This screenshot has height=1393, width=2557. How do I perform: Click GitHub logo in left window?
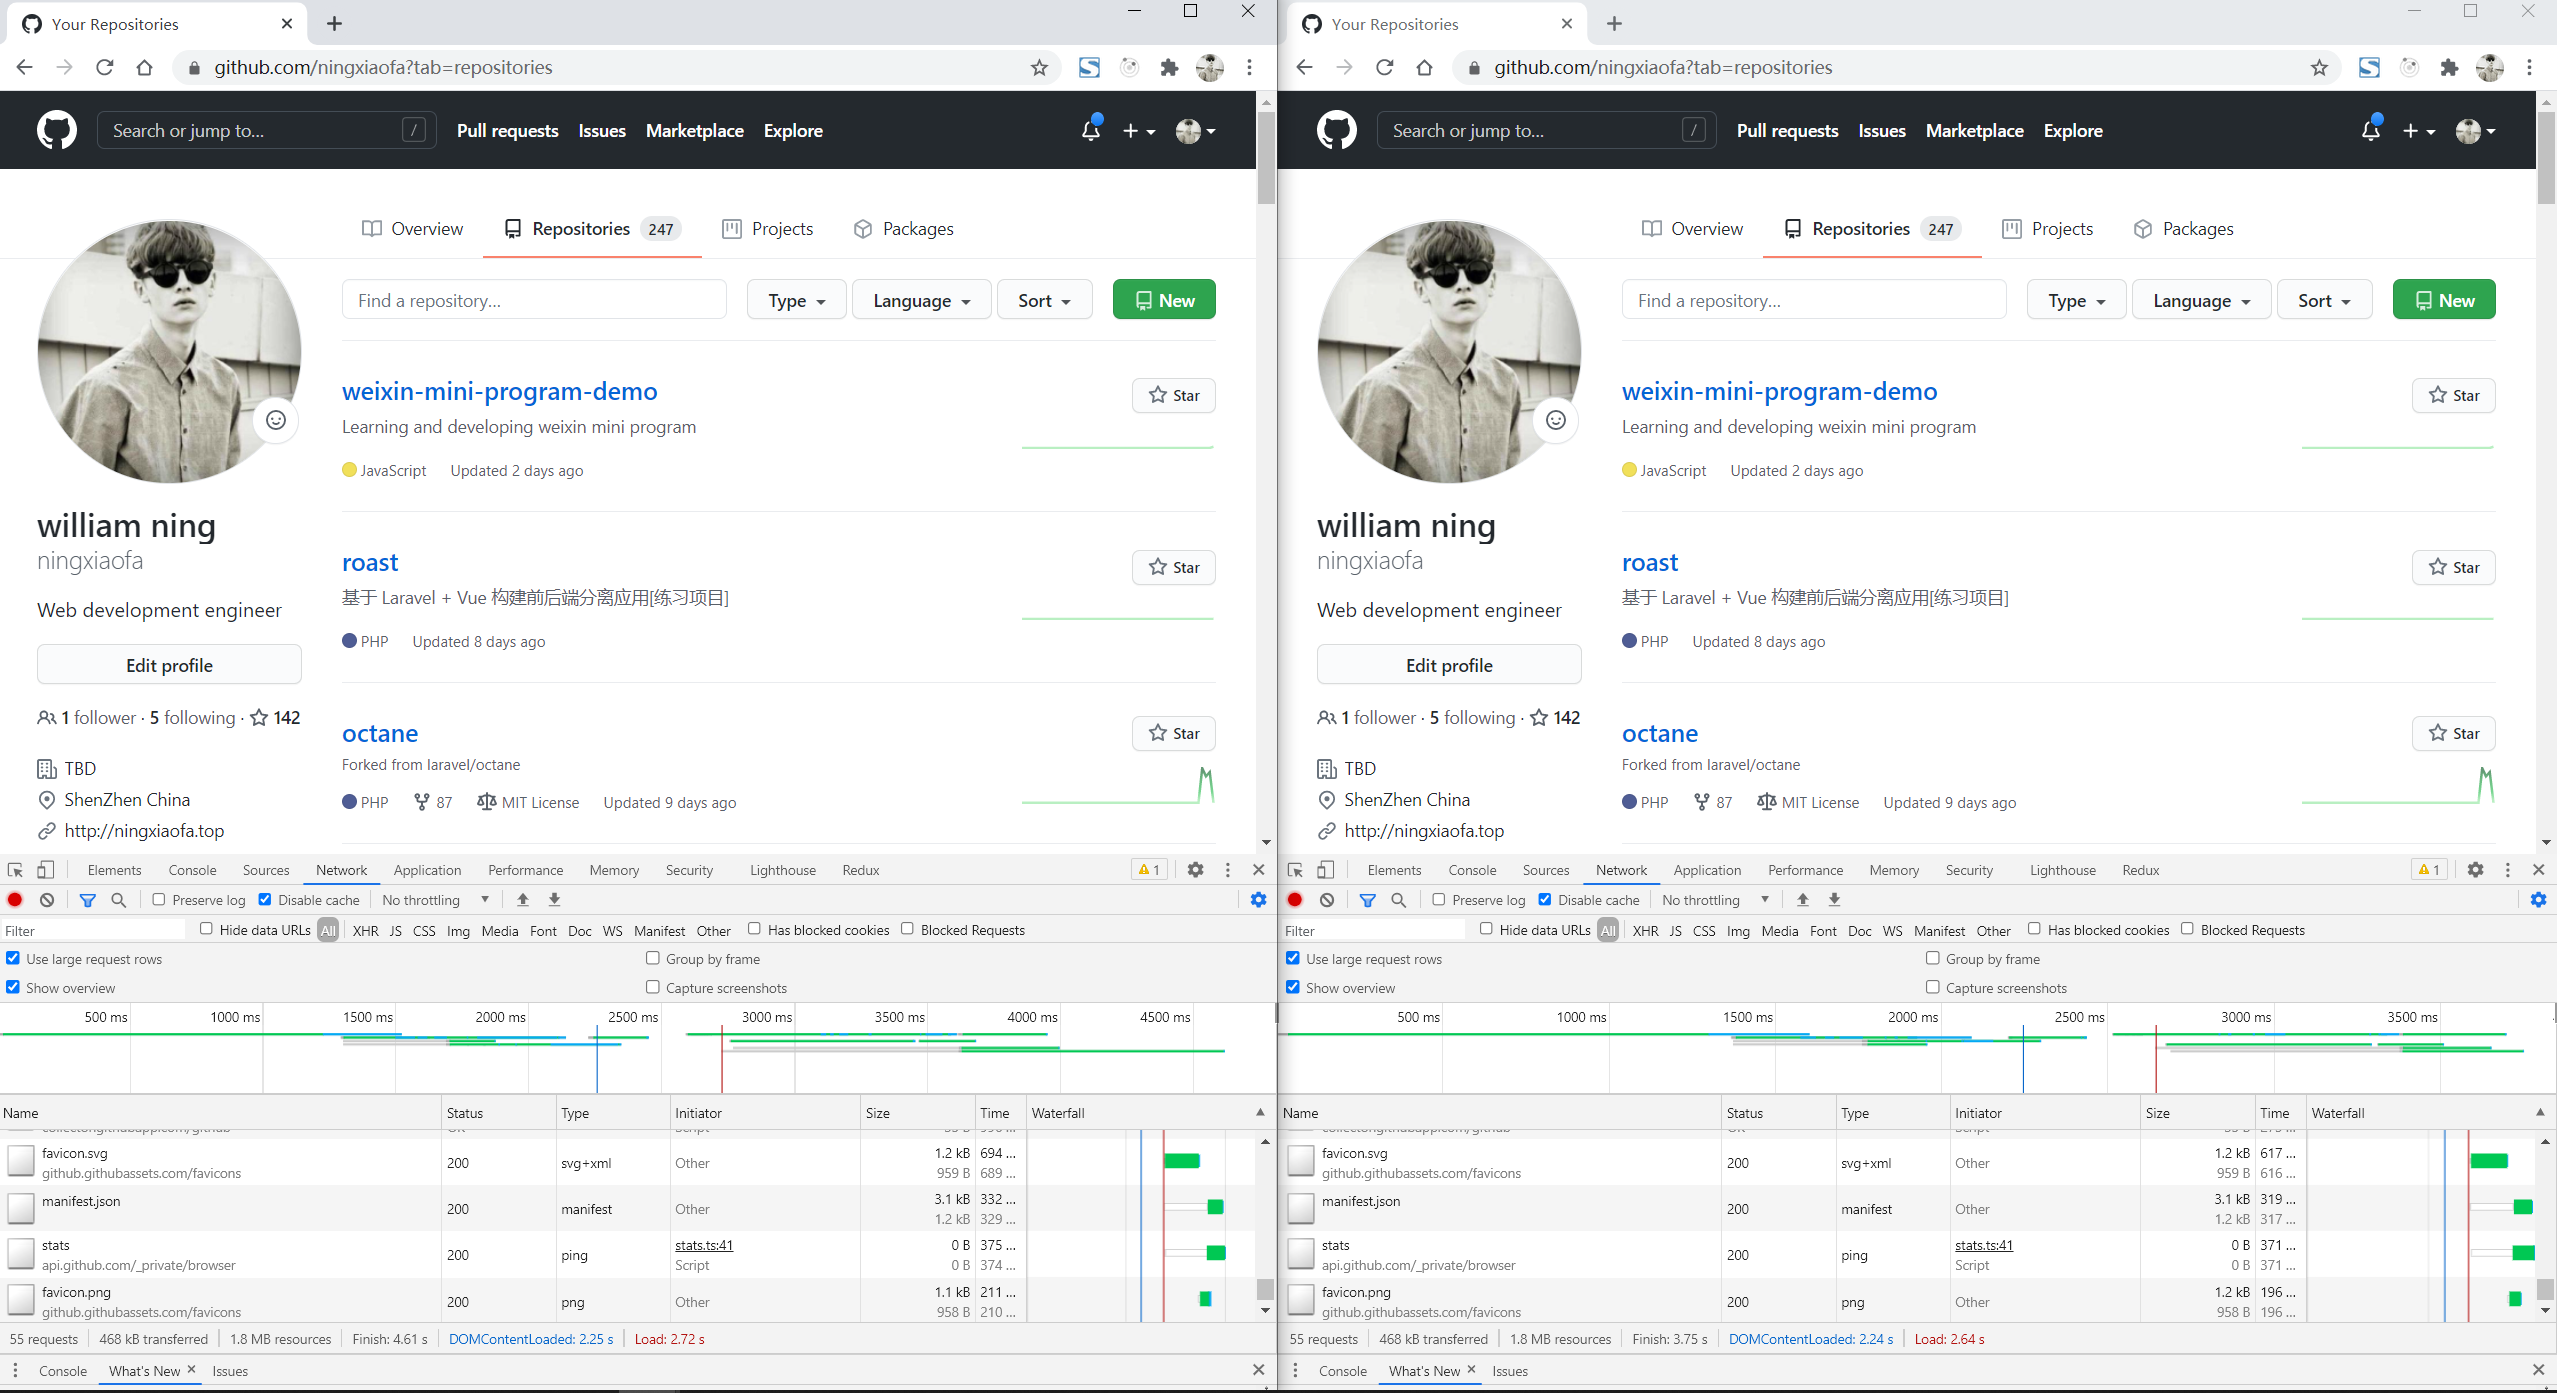(57, 131)
